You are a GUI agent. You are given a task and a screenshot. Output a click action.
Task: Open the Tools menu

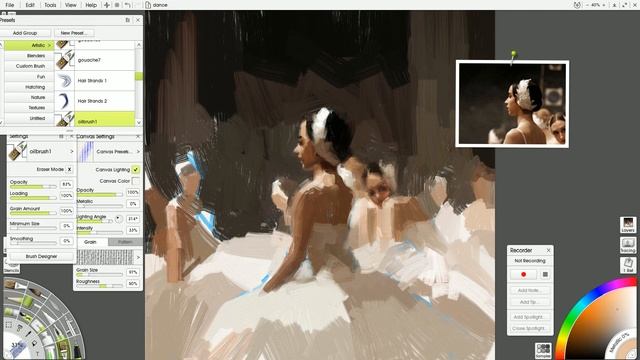[x=50, y=5]
